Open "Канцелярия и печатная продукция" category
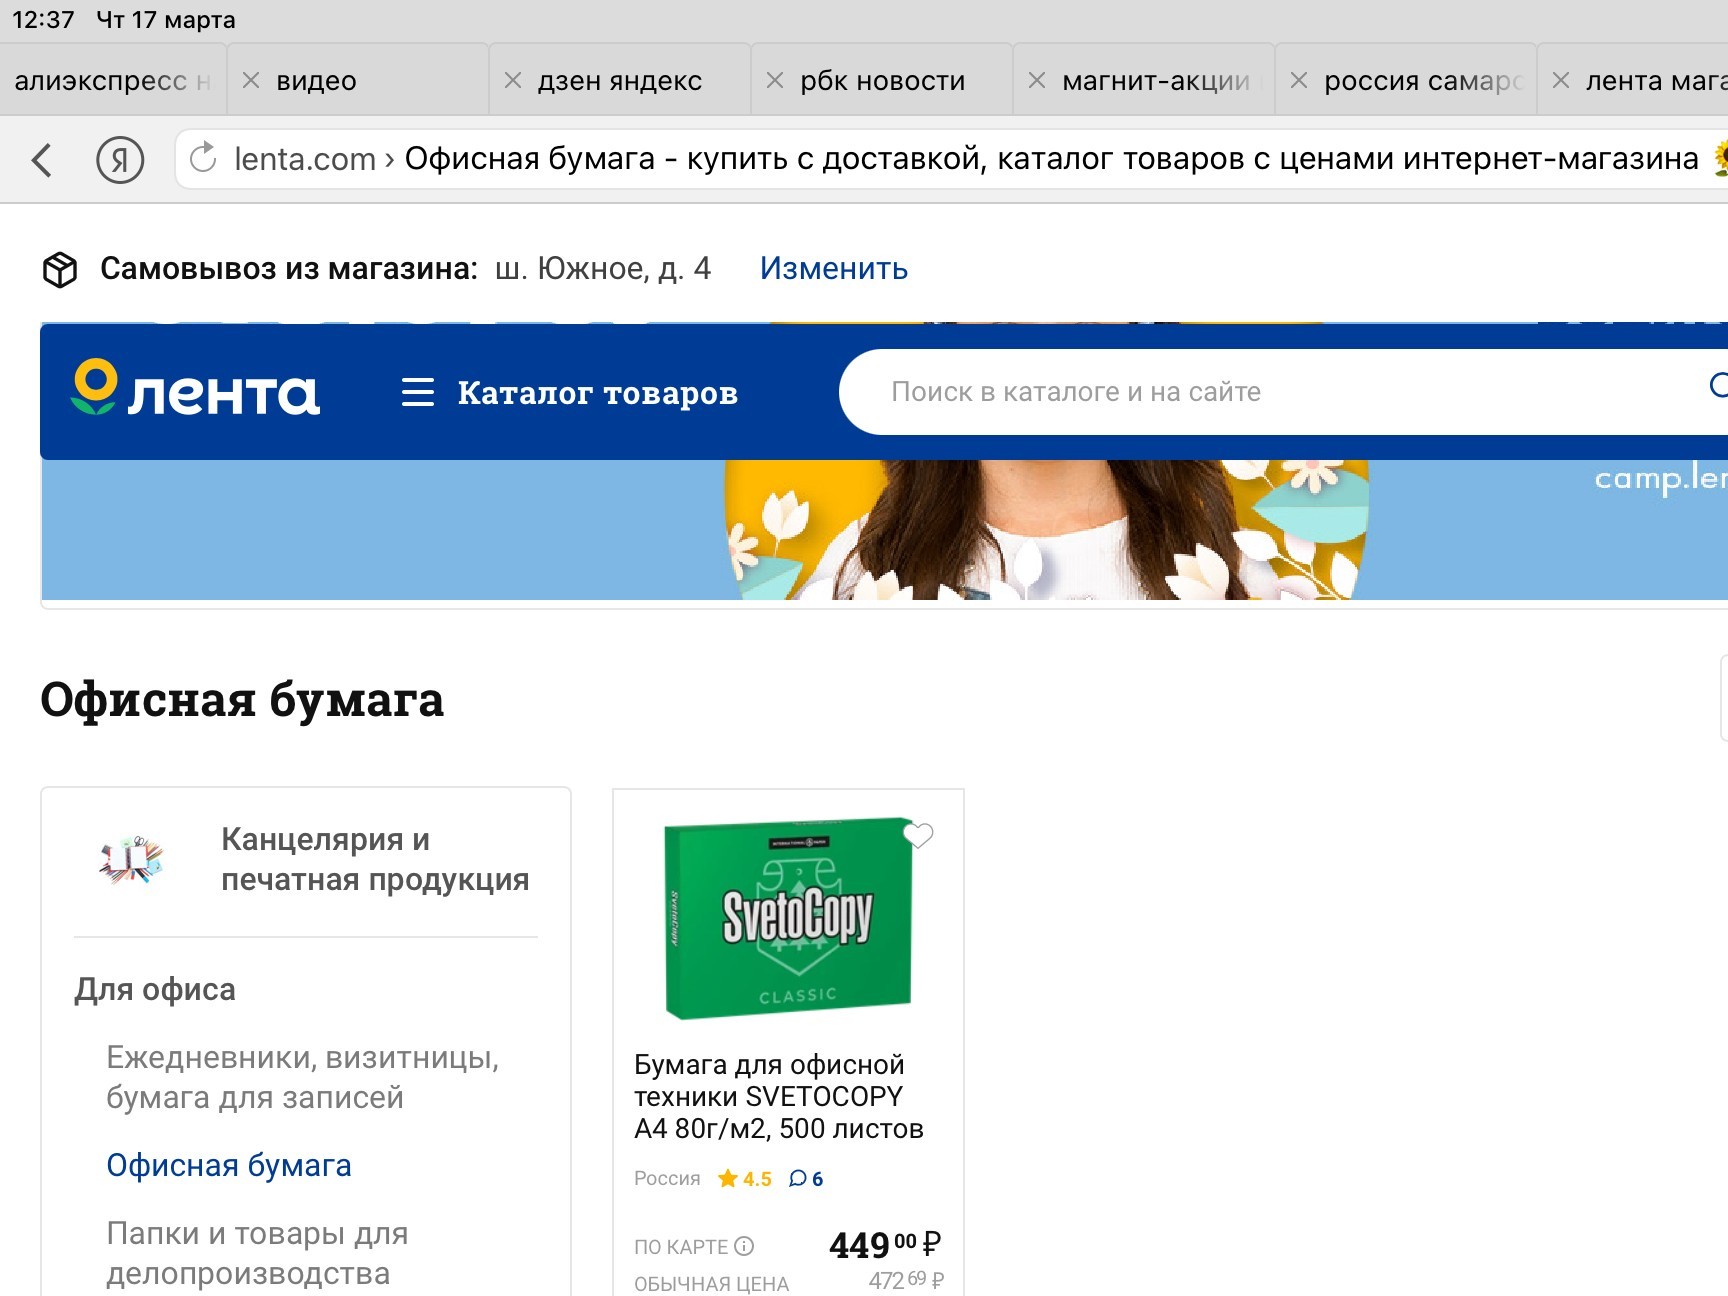 375,859
